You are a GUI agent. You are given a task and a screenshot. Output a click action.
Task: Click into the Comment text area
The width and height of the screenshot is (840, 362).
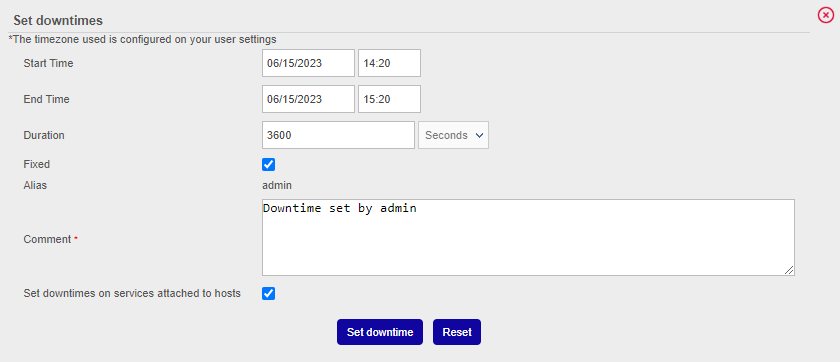[x=528, y=238]
